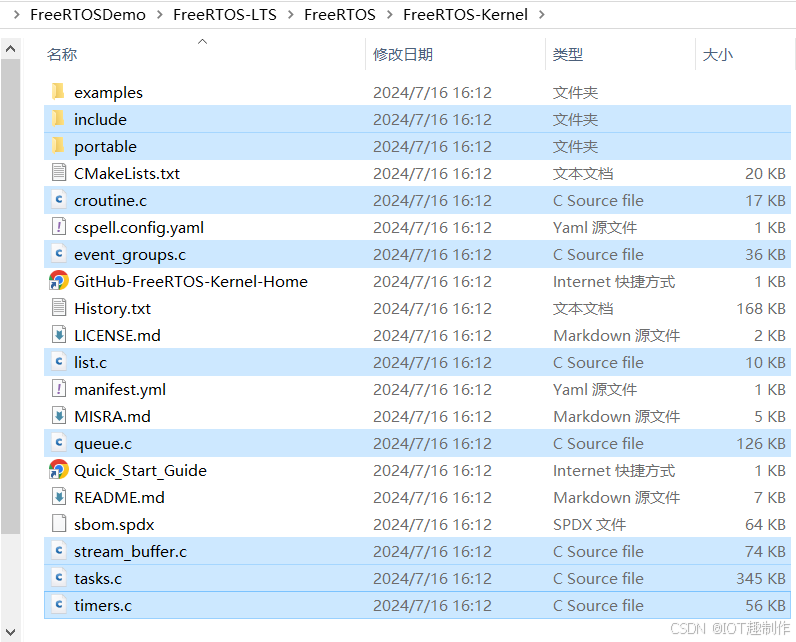Click the README.md markdown icon
This screenshot has height=642, width=796.
[59, 496]
